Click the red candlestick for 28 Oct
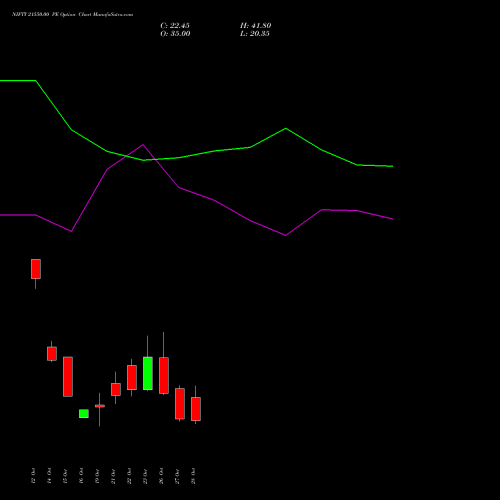Image resolution: width=500 pixels, height=500 pixels. point(196,409)
